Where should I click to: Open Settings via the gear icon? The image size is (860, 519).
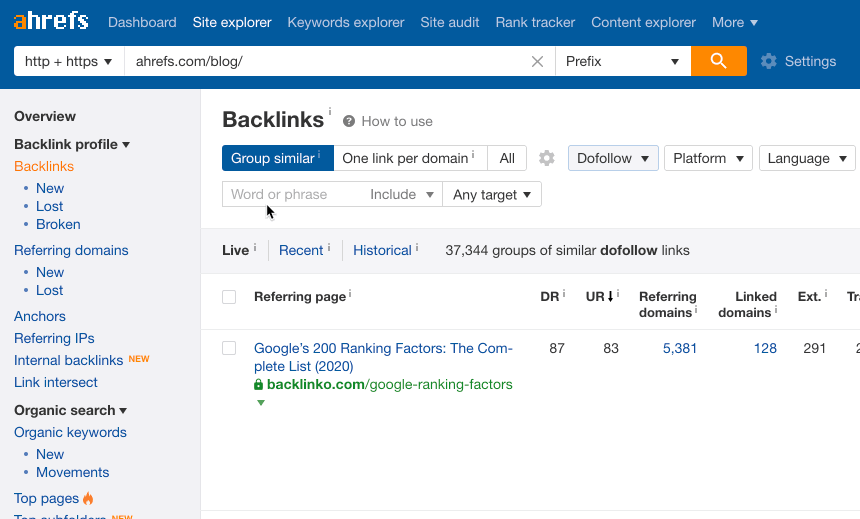(x=768, y=61)
